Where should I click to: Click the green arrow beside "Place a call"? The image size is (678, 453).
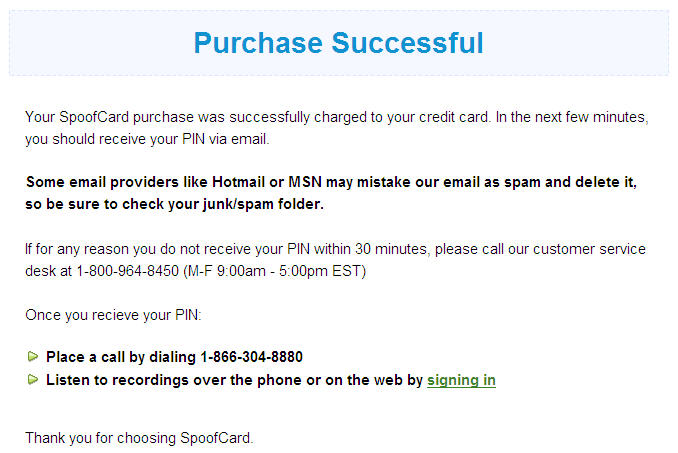[x=33, y=356]
